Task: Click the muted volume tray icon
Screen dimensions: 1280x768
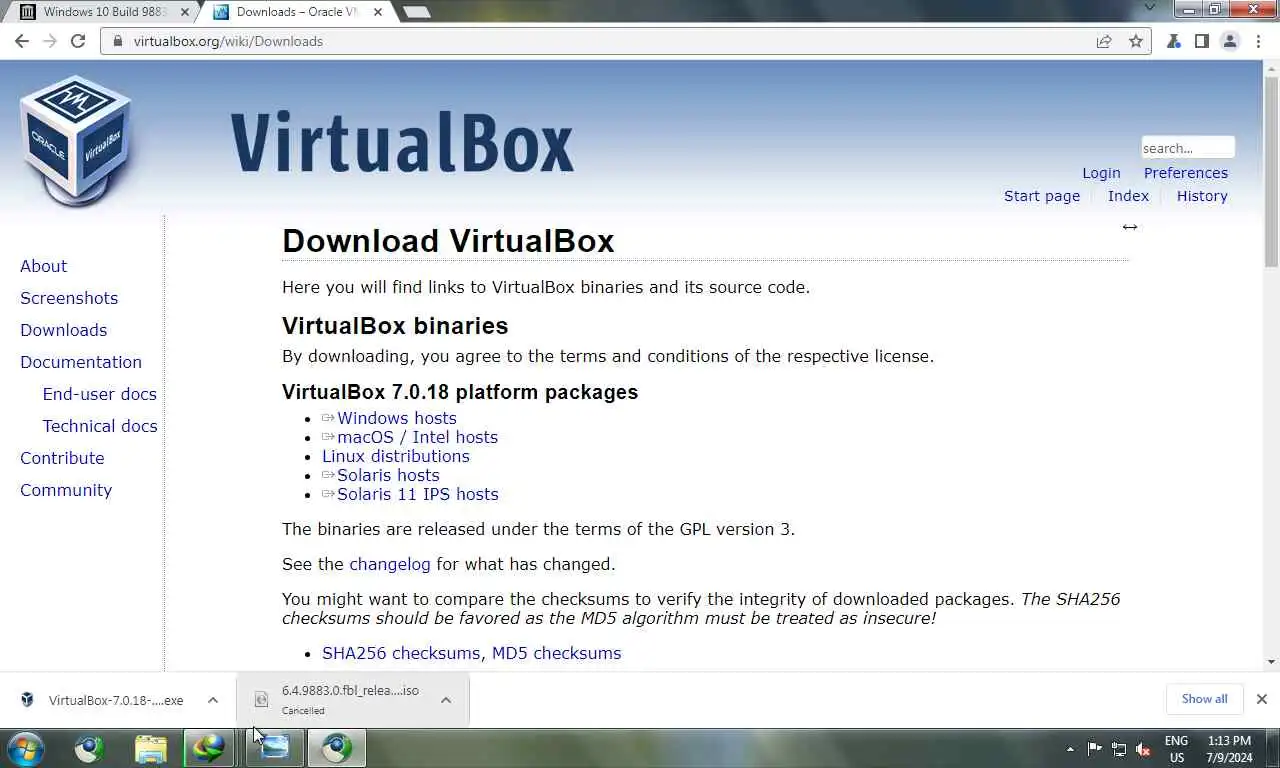Action: (1143, 749)
